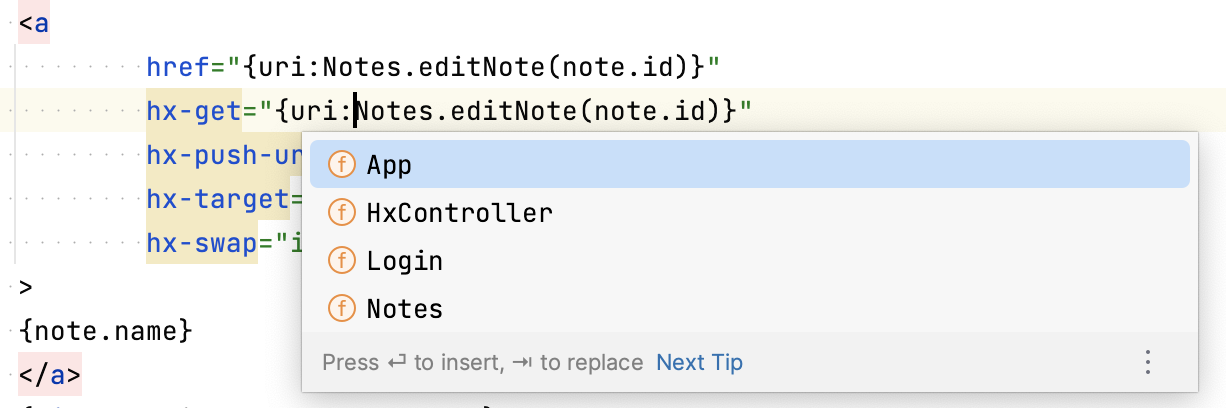Viewport: 1226px width, 408px height.
Task: Select the App completion suggestion
Action: [x=749, y=165]
